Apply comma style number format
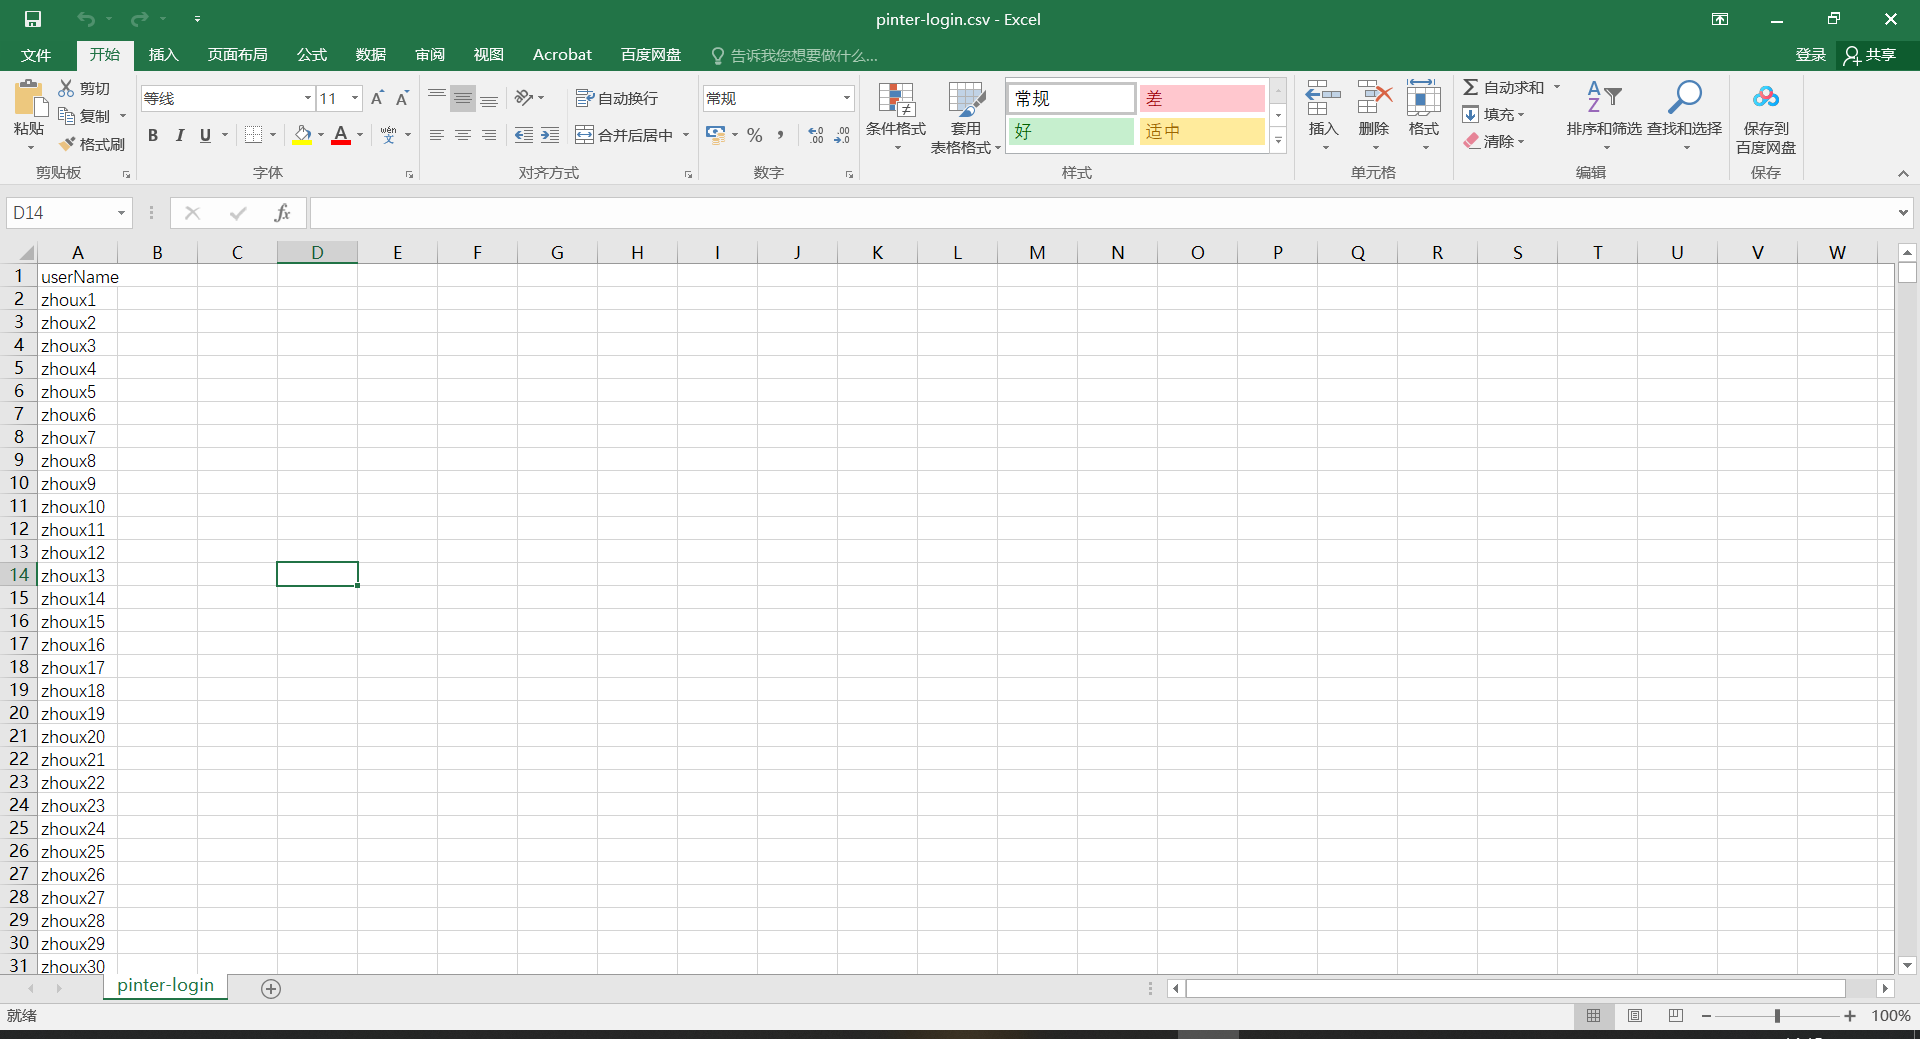1920x1039 pixels. (x=780, y=135)
